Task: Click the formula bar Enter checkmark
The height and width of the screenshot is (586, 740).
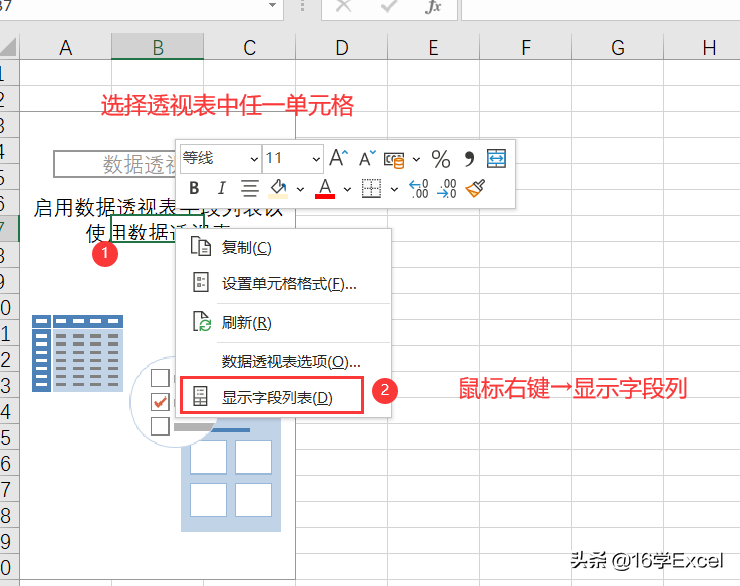Action: click(388, 6)
